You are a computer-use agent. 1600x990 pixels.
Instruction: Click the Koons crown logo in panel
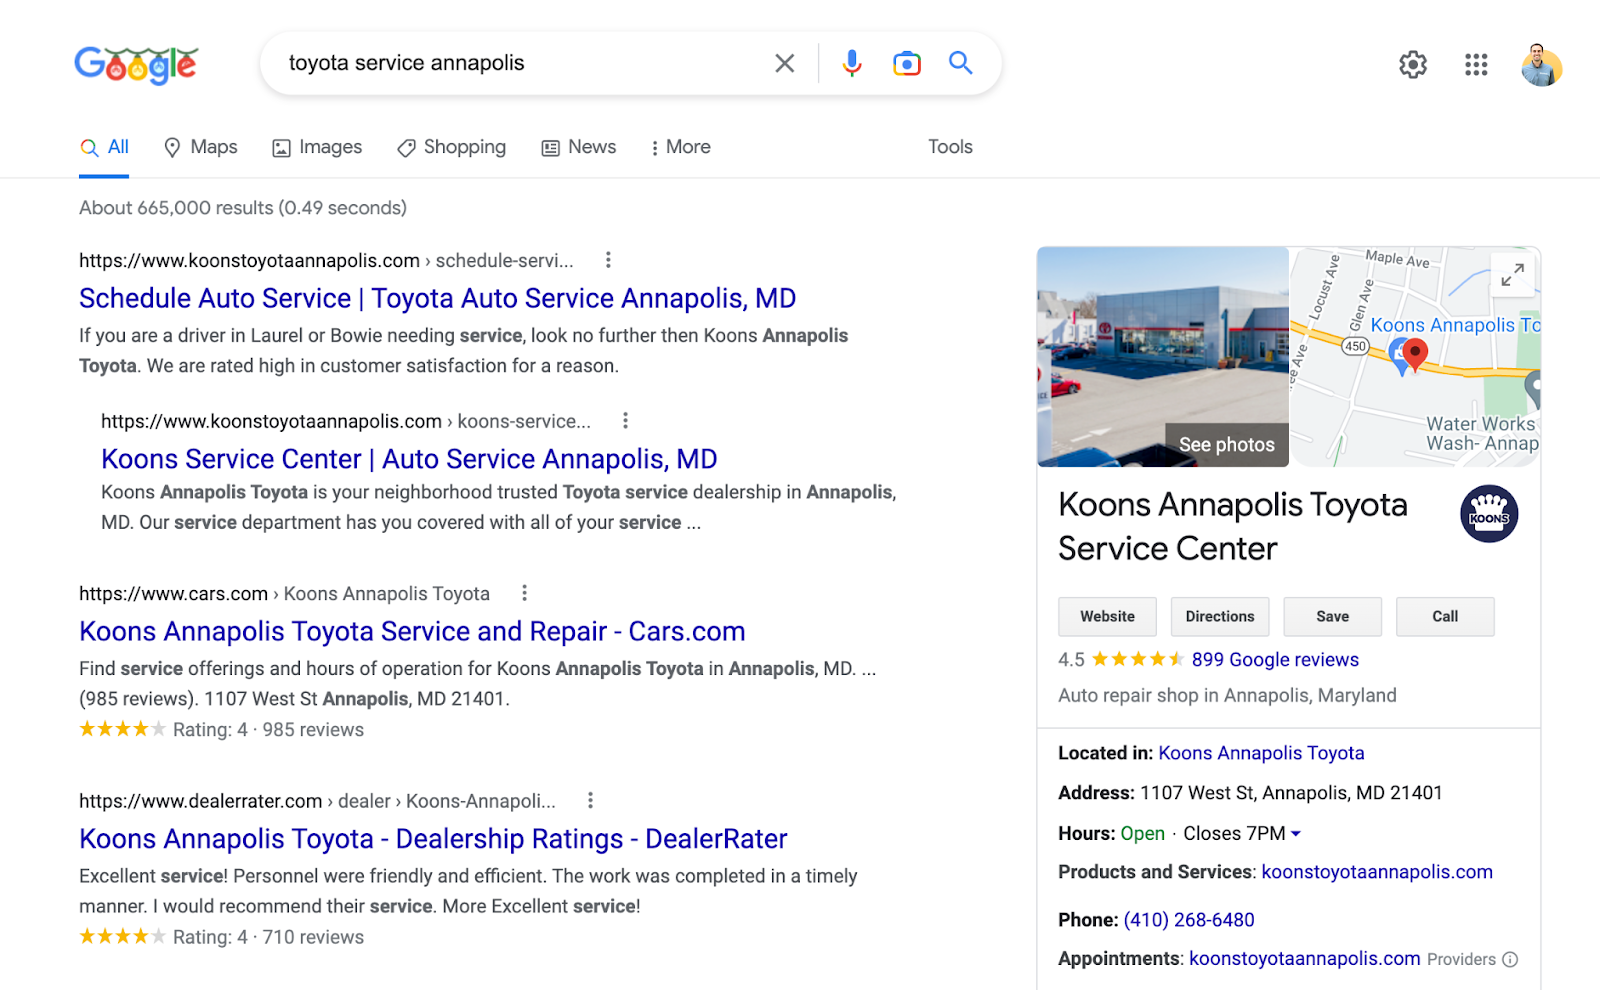[1489, 514]
